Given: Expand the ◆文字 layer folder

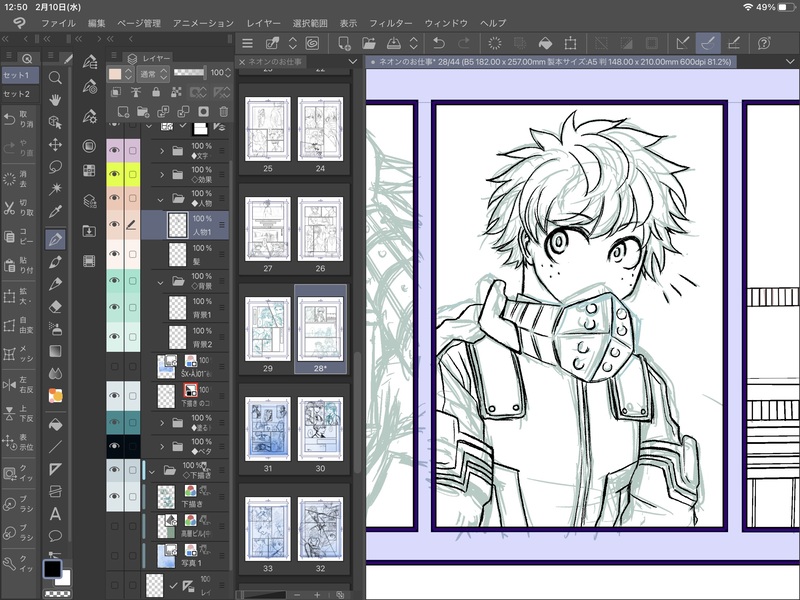Looking at the screenshot, I should [162, 151].
